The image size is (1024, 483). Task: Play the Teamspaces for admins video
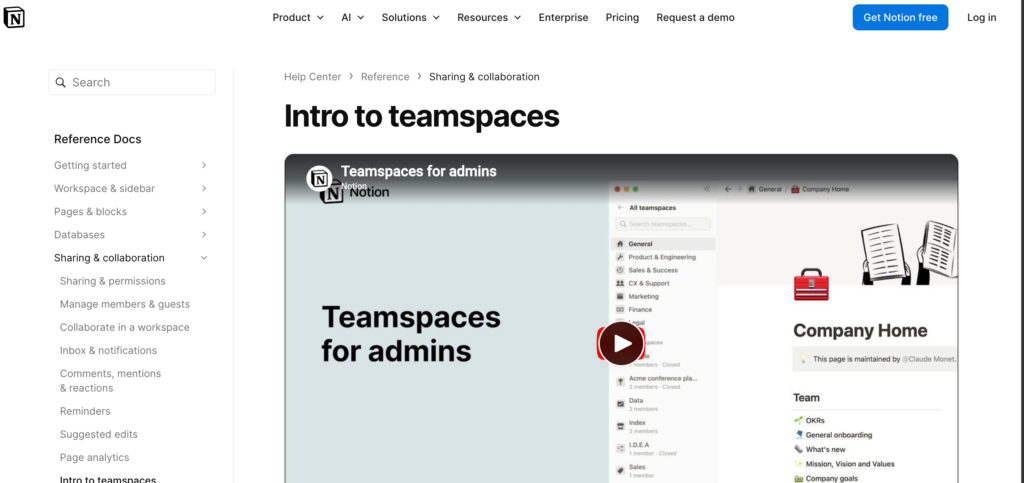(x=621, y=344)
